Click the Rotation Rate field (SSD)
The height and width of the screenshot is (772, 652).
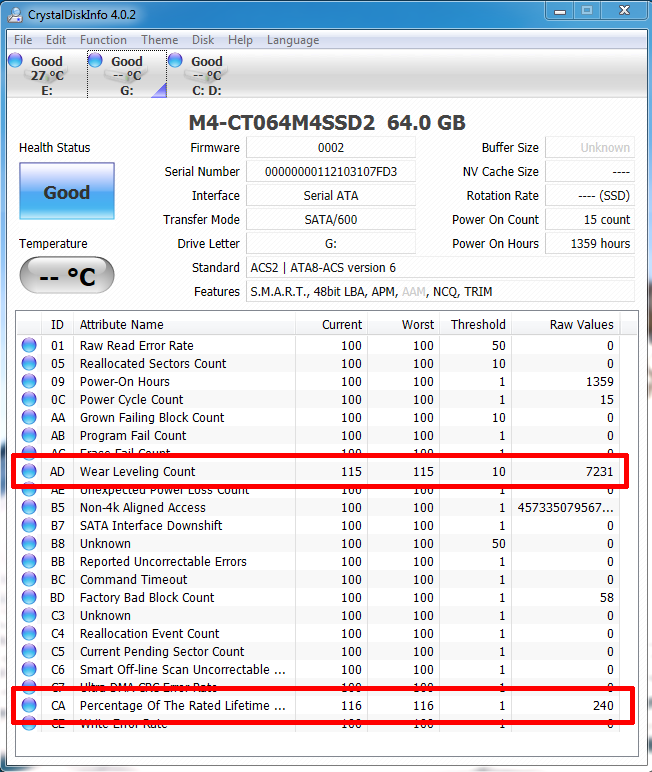tap(590, 195)
